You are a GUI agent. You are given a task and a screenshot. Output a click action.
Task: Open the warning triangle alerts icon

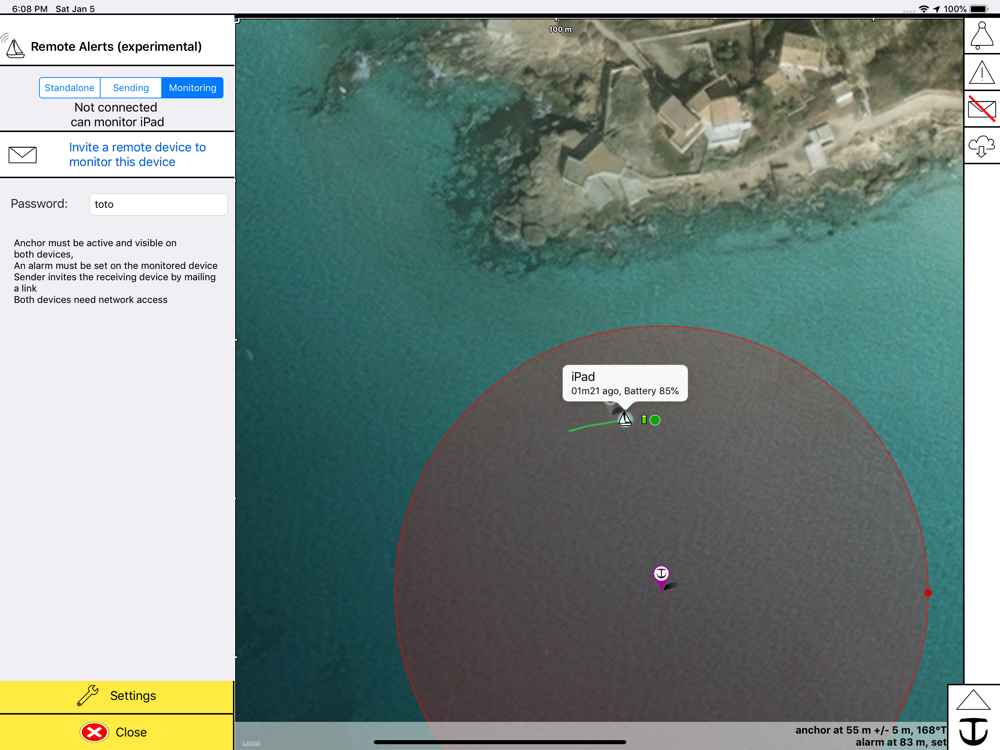pyautogui.click(x=982, y=73)
